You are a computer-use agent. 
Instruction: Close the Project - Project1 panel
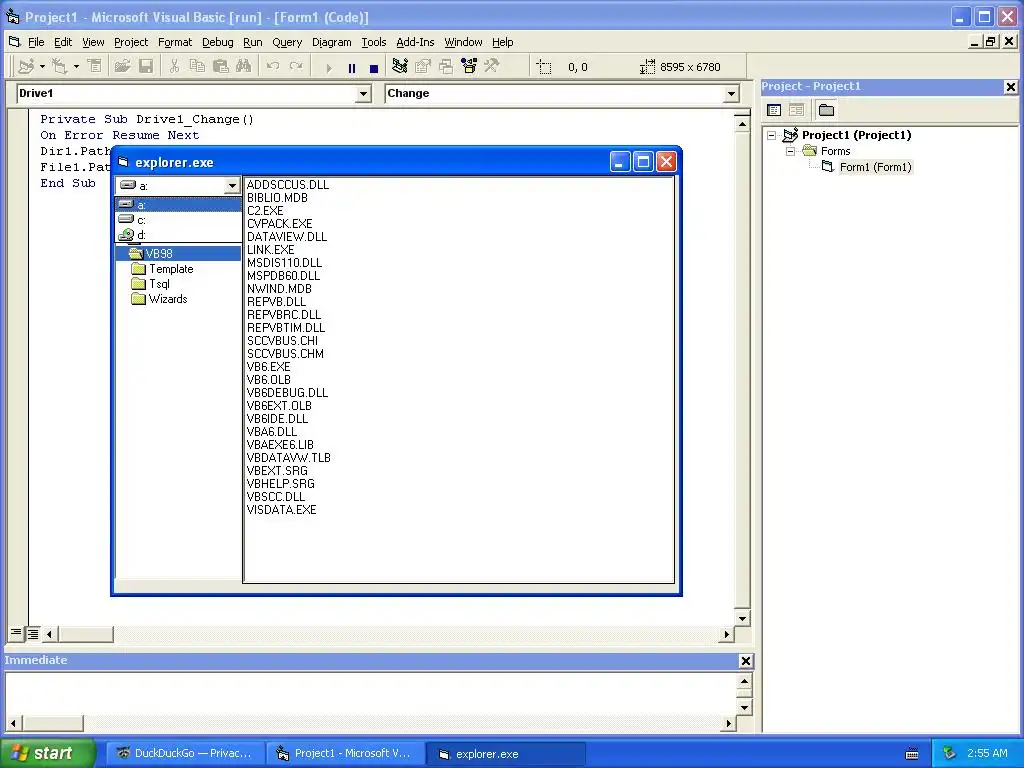click(x=1010, y=87)
